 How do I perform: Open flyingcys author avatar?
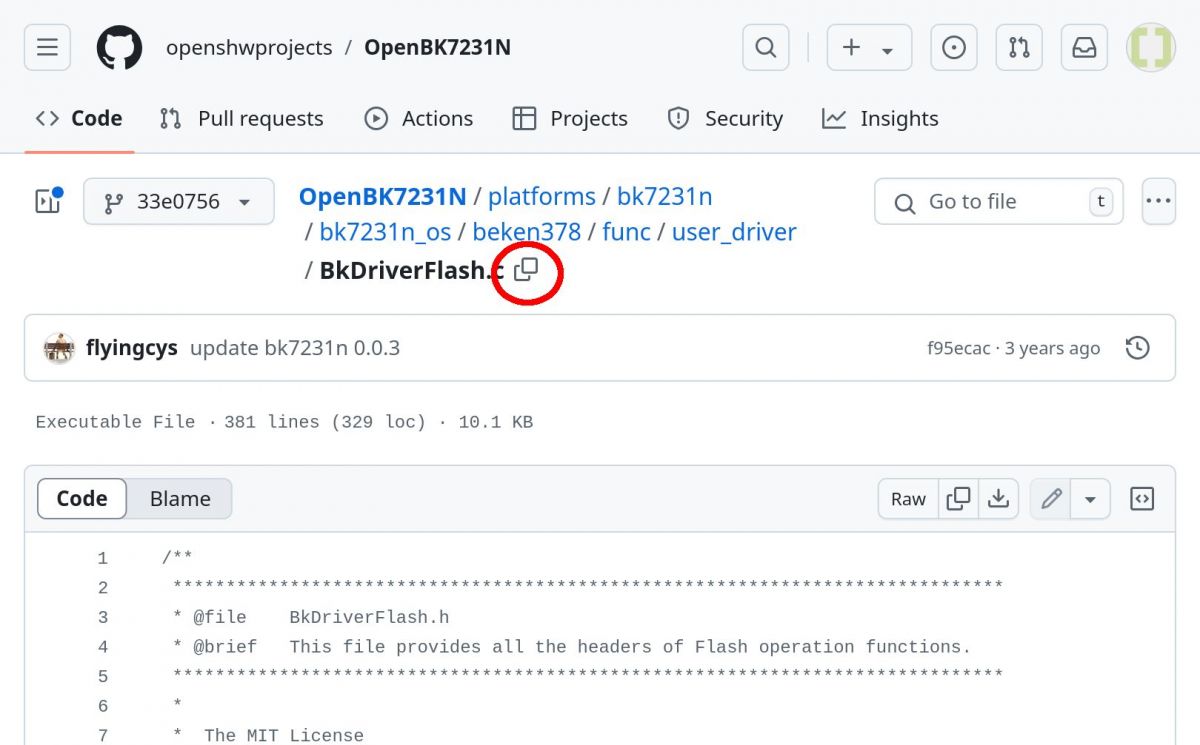tap(59, 348)
